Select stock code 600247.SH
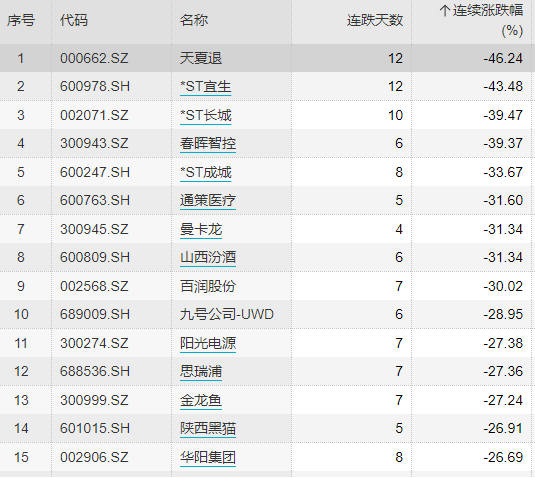Screen dimensions: 535x478 click(x=95, y=172)
